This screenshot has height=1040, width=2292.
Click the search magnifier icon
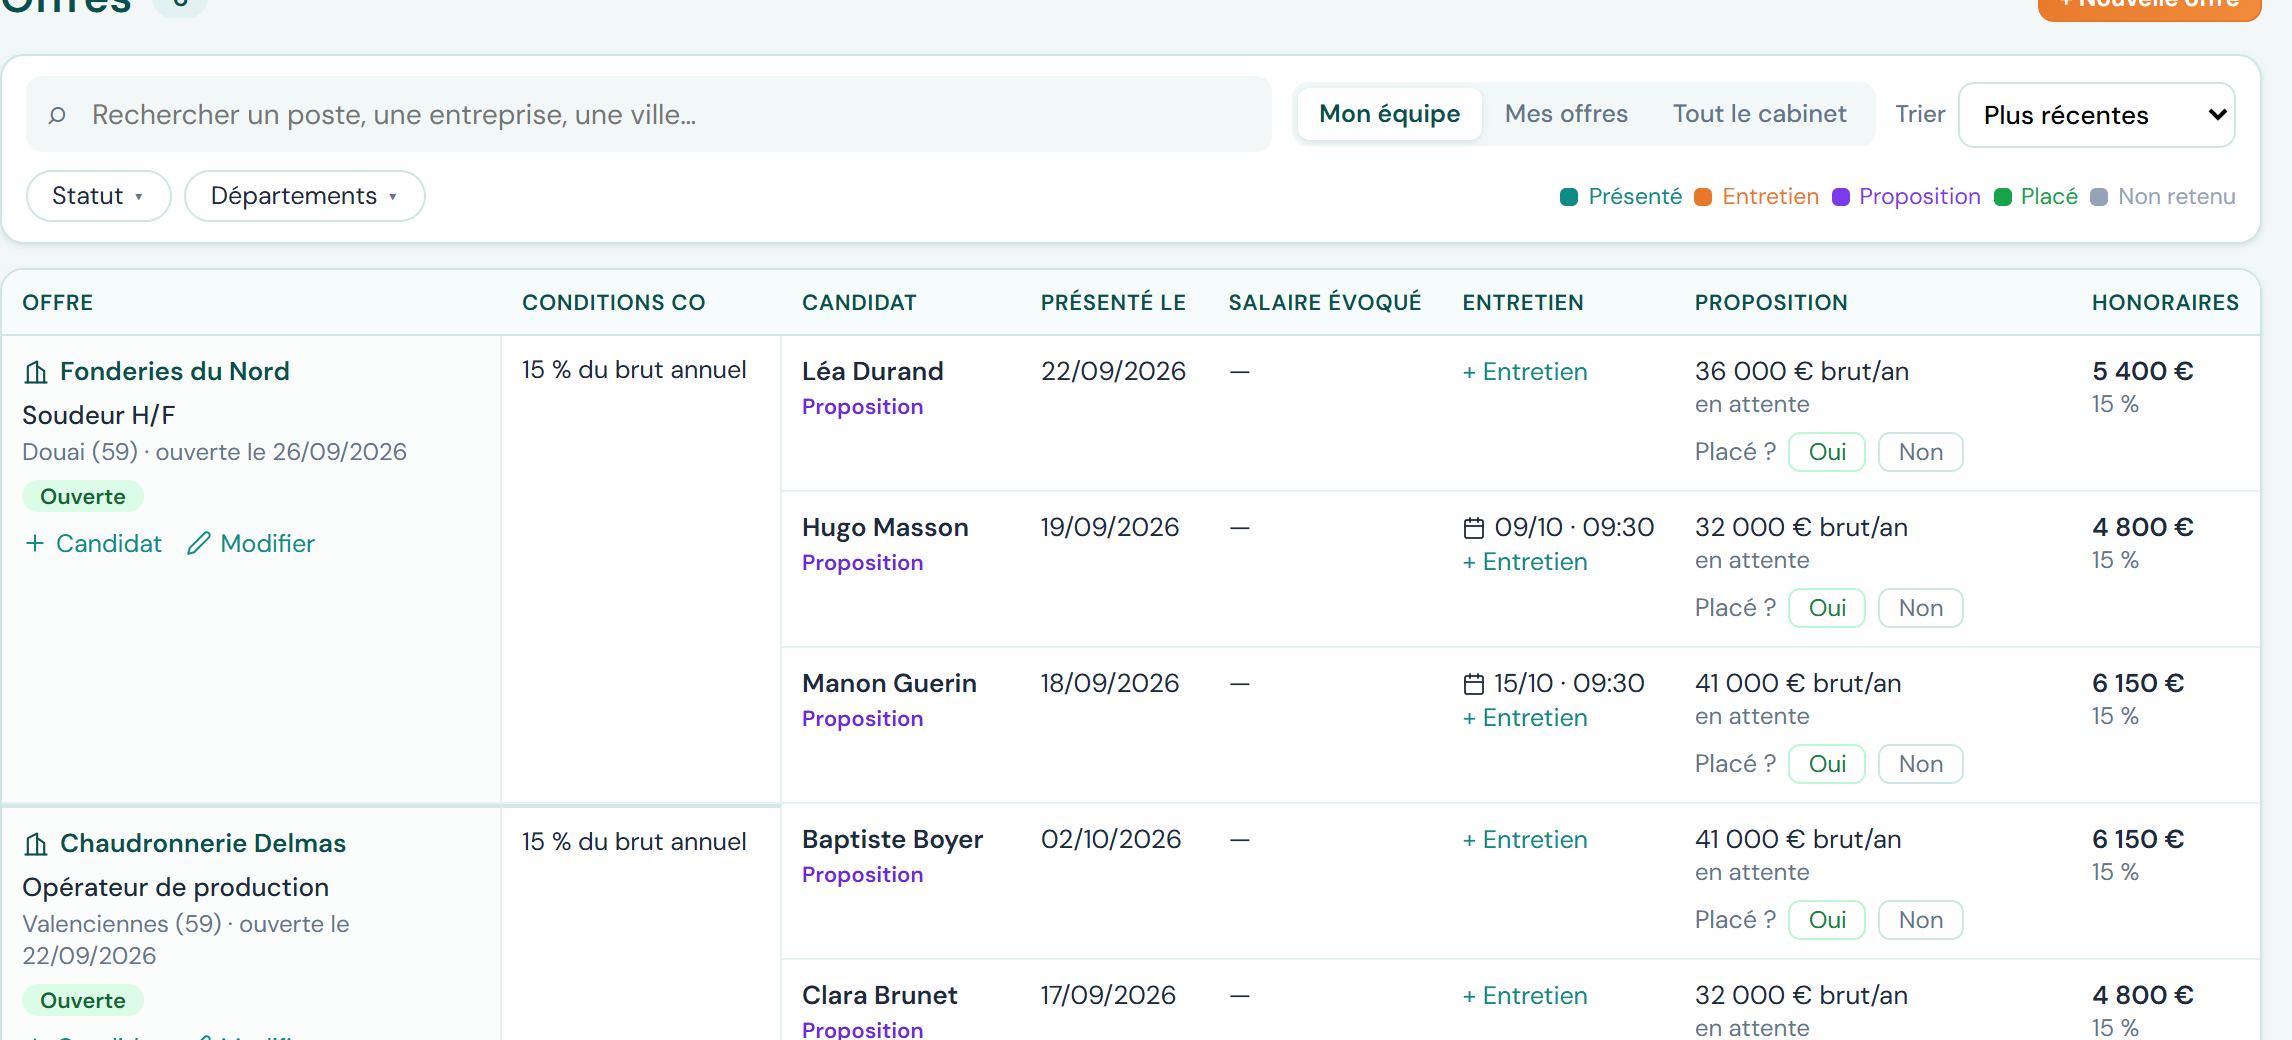[57, 115]
